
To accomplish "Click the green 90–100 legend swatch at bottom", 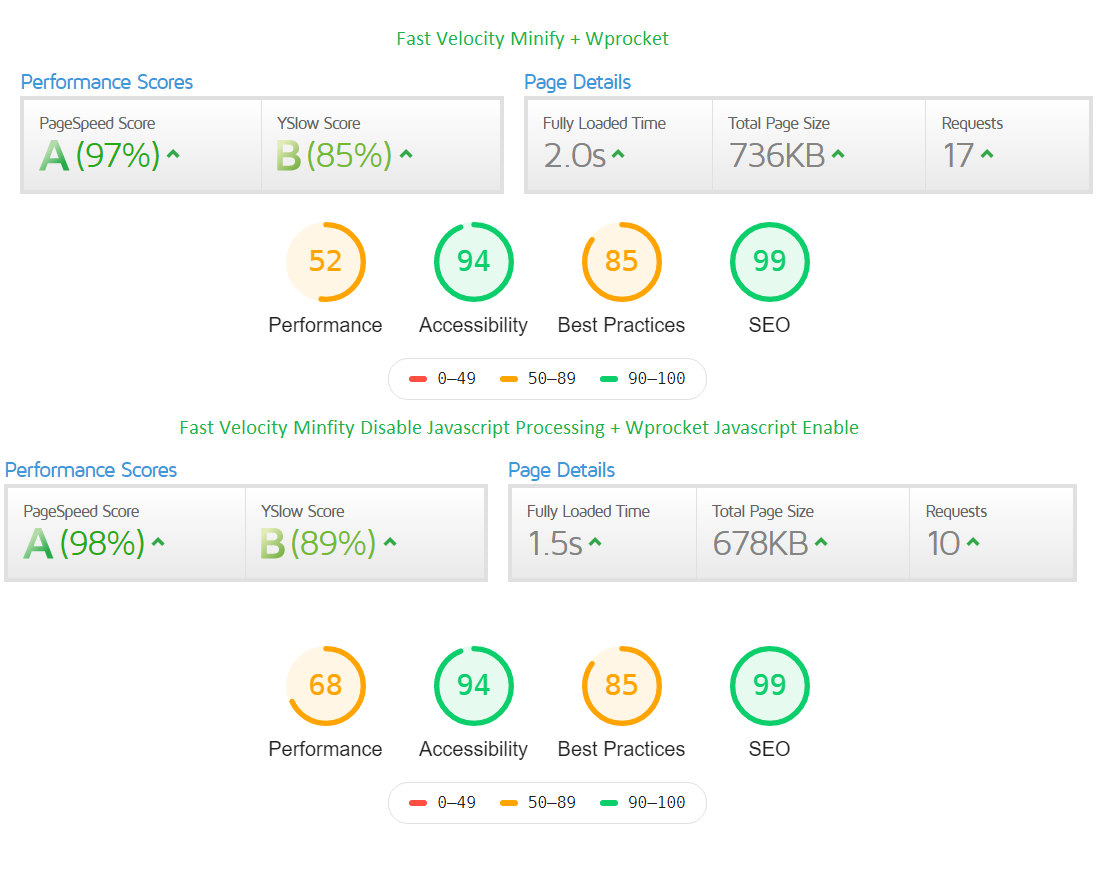I will click(x=609, y=803).
